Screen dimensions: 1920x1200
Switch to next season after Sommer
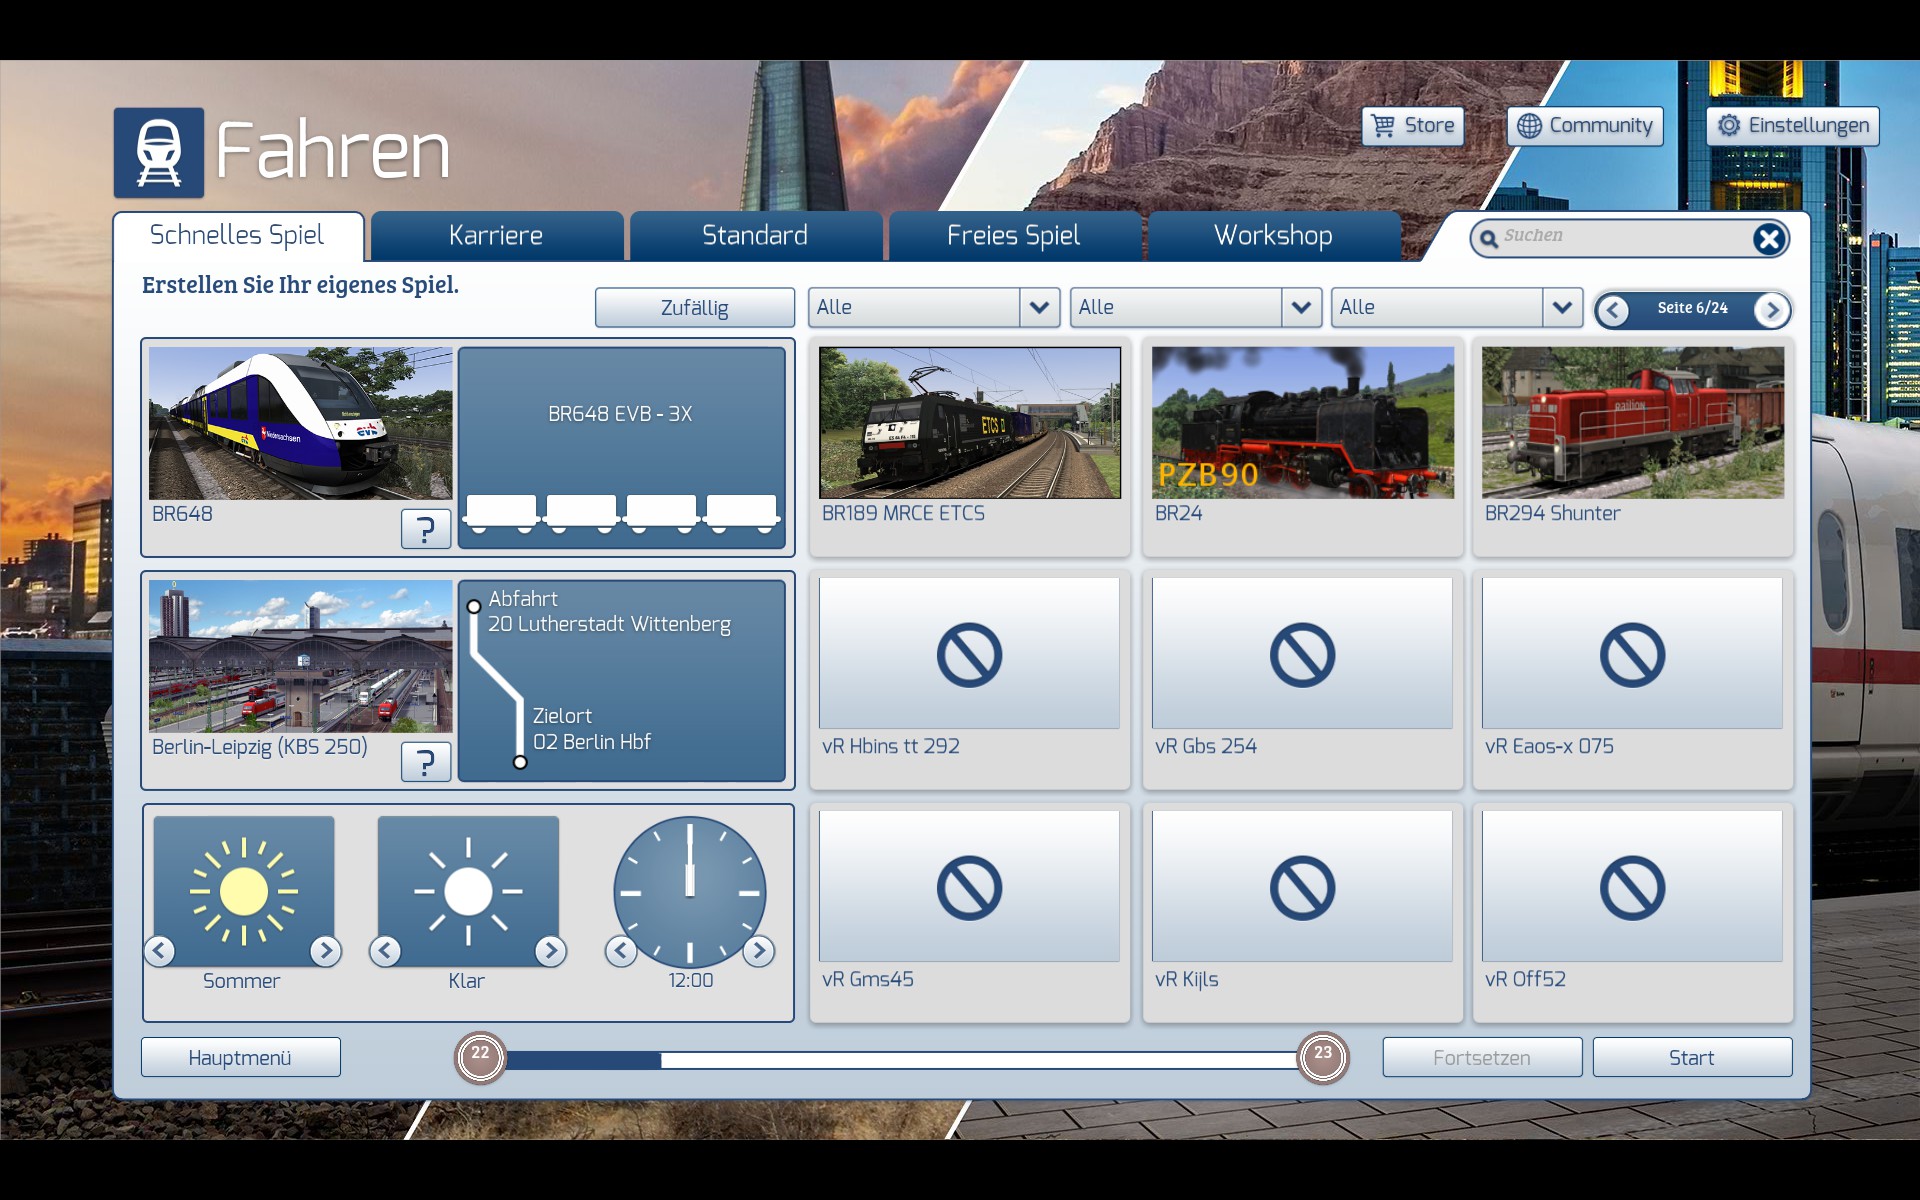point(325,951)
